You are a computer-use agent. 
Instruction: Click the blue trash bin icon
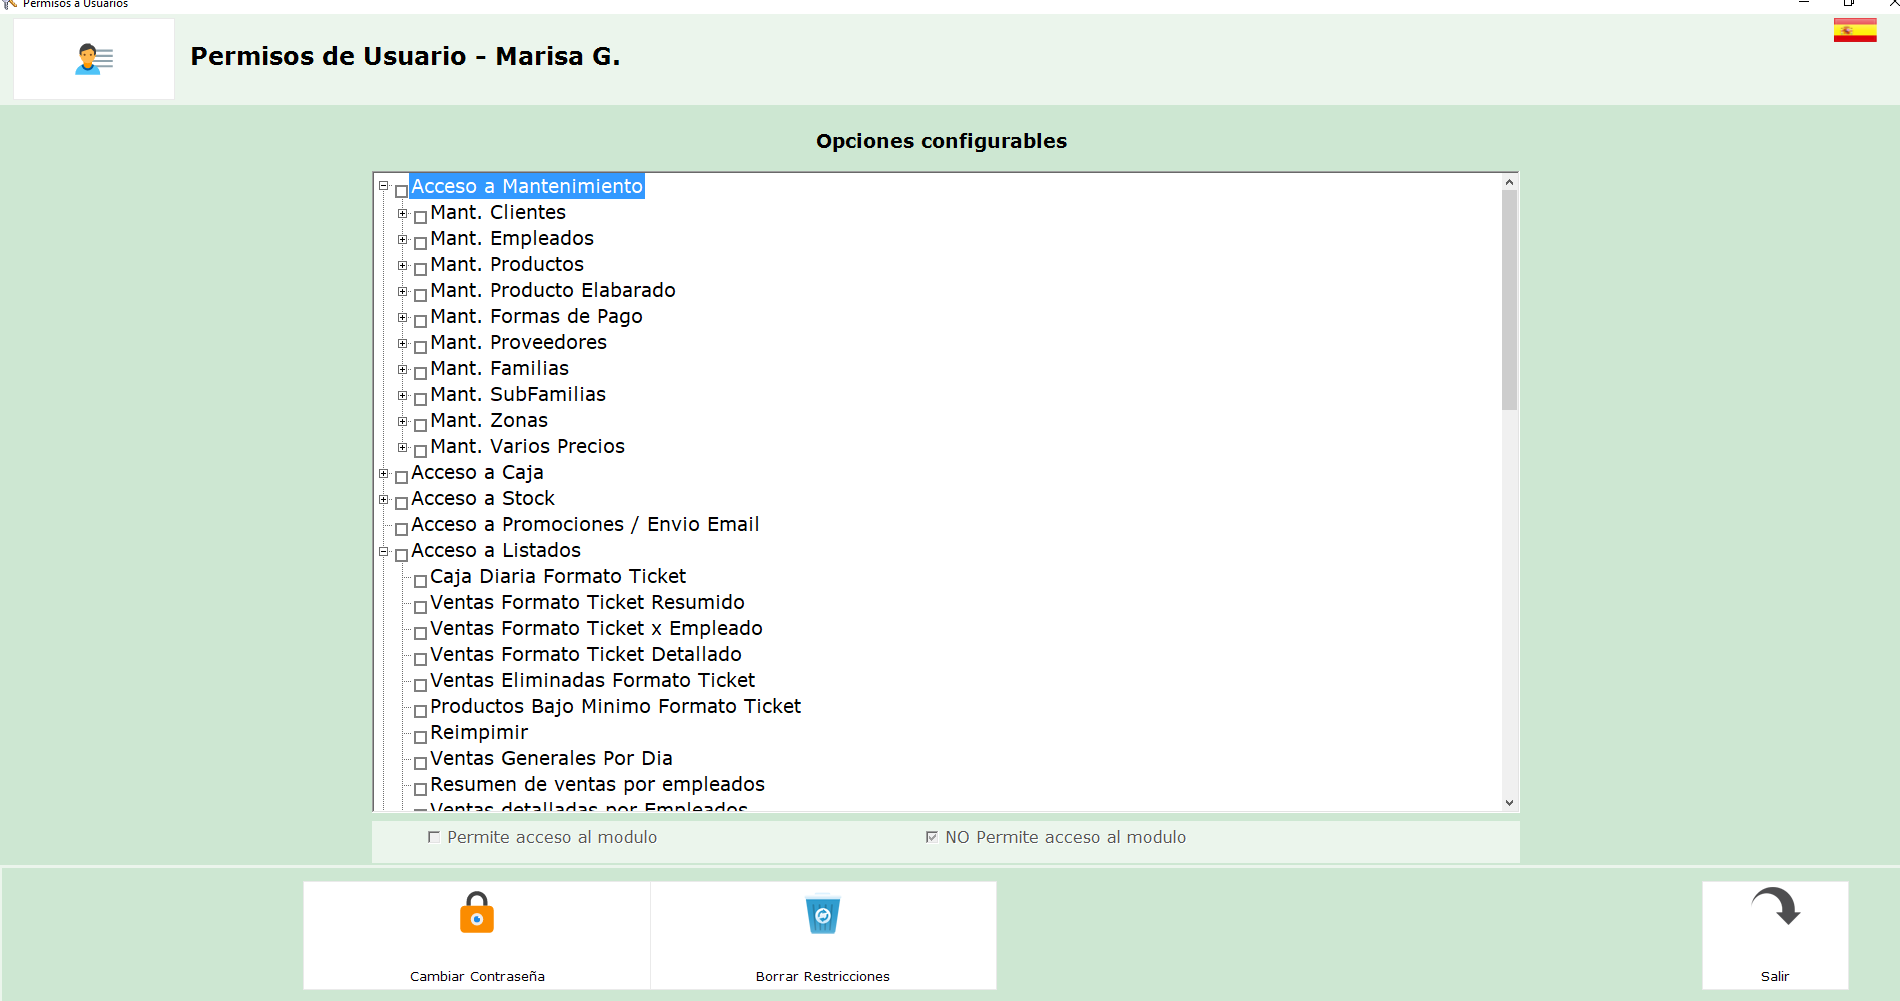pyautogui.click(x=822, y=914)
